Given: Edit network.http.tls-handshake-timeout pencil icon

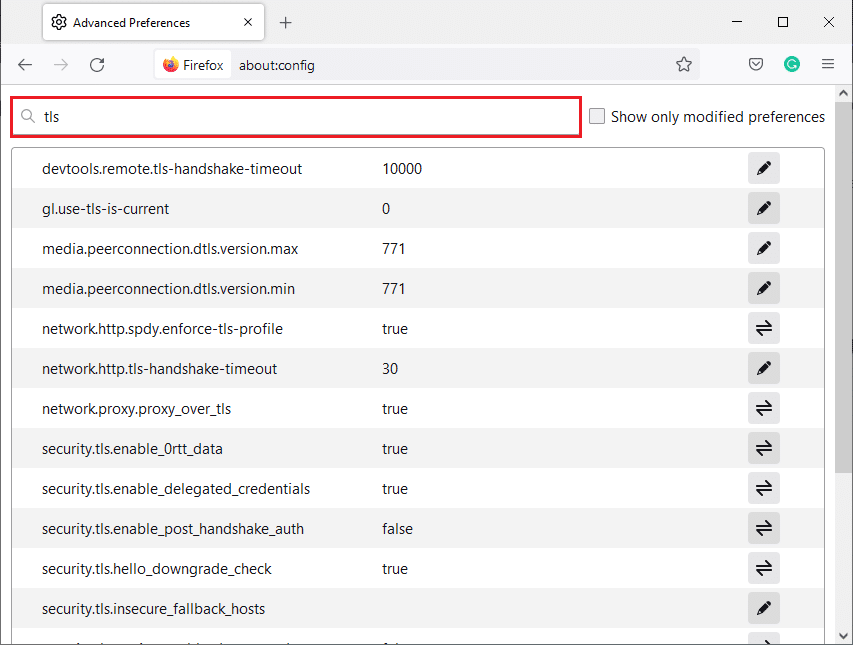Looking at the screenshot, I should click(x=763, y=368).
